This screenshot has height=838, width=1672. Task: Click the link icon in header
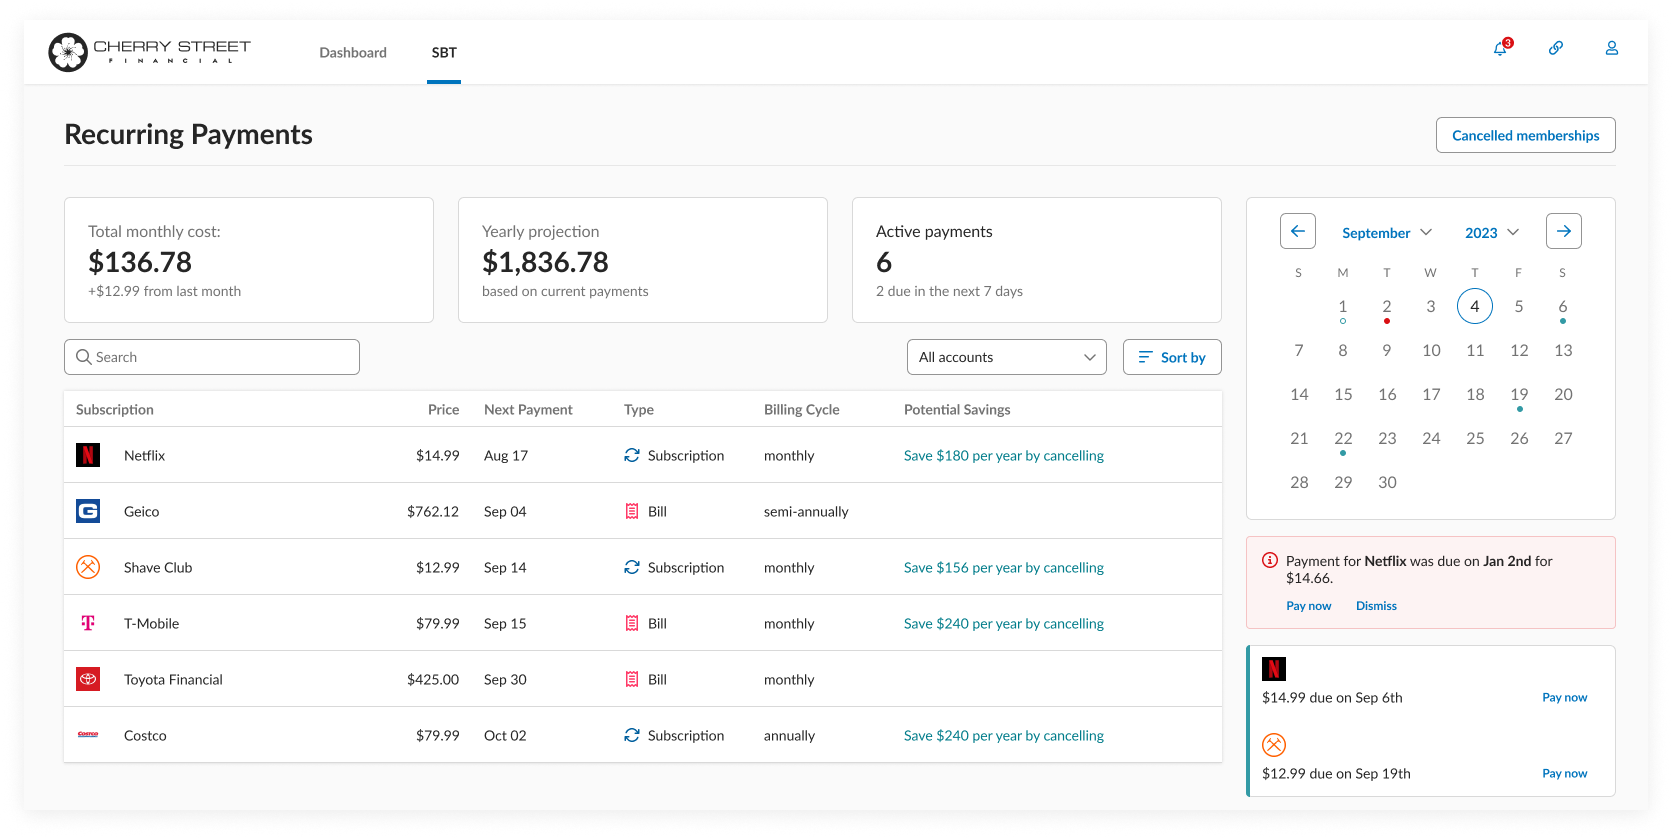(1556, 48)
